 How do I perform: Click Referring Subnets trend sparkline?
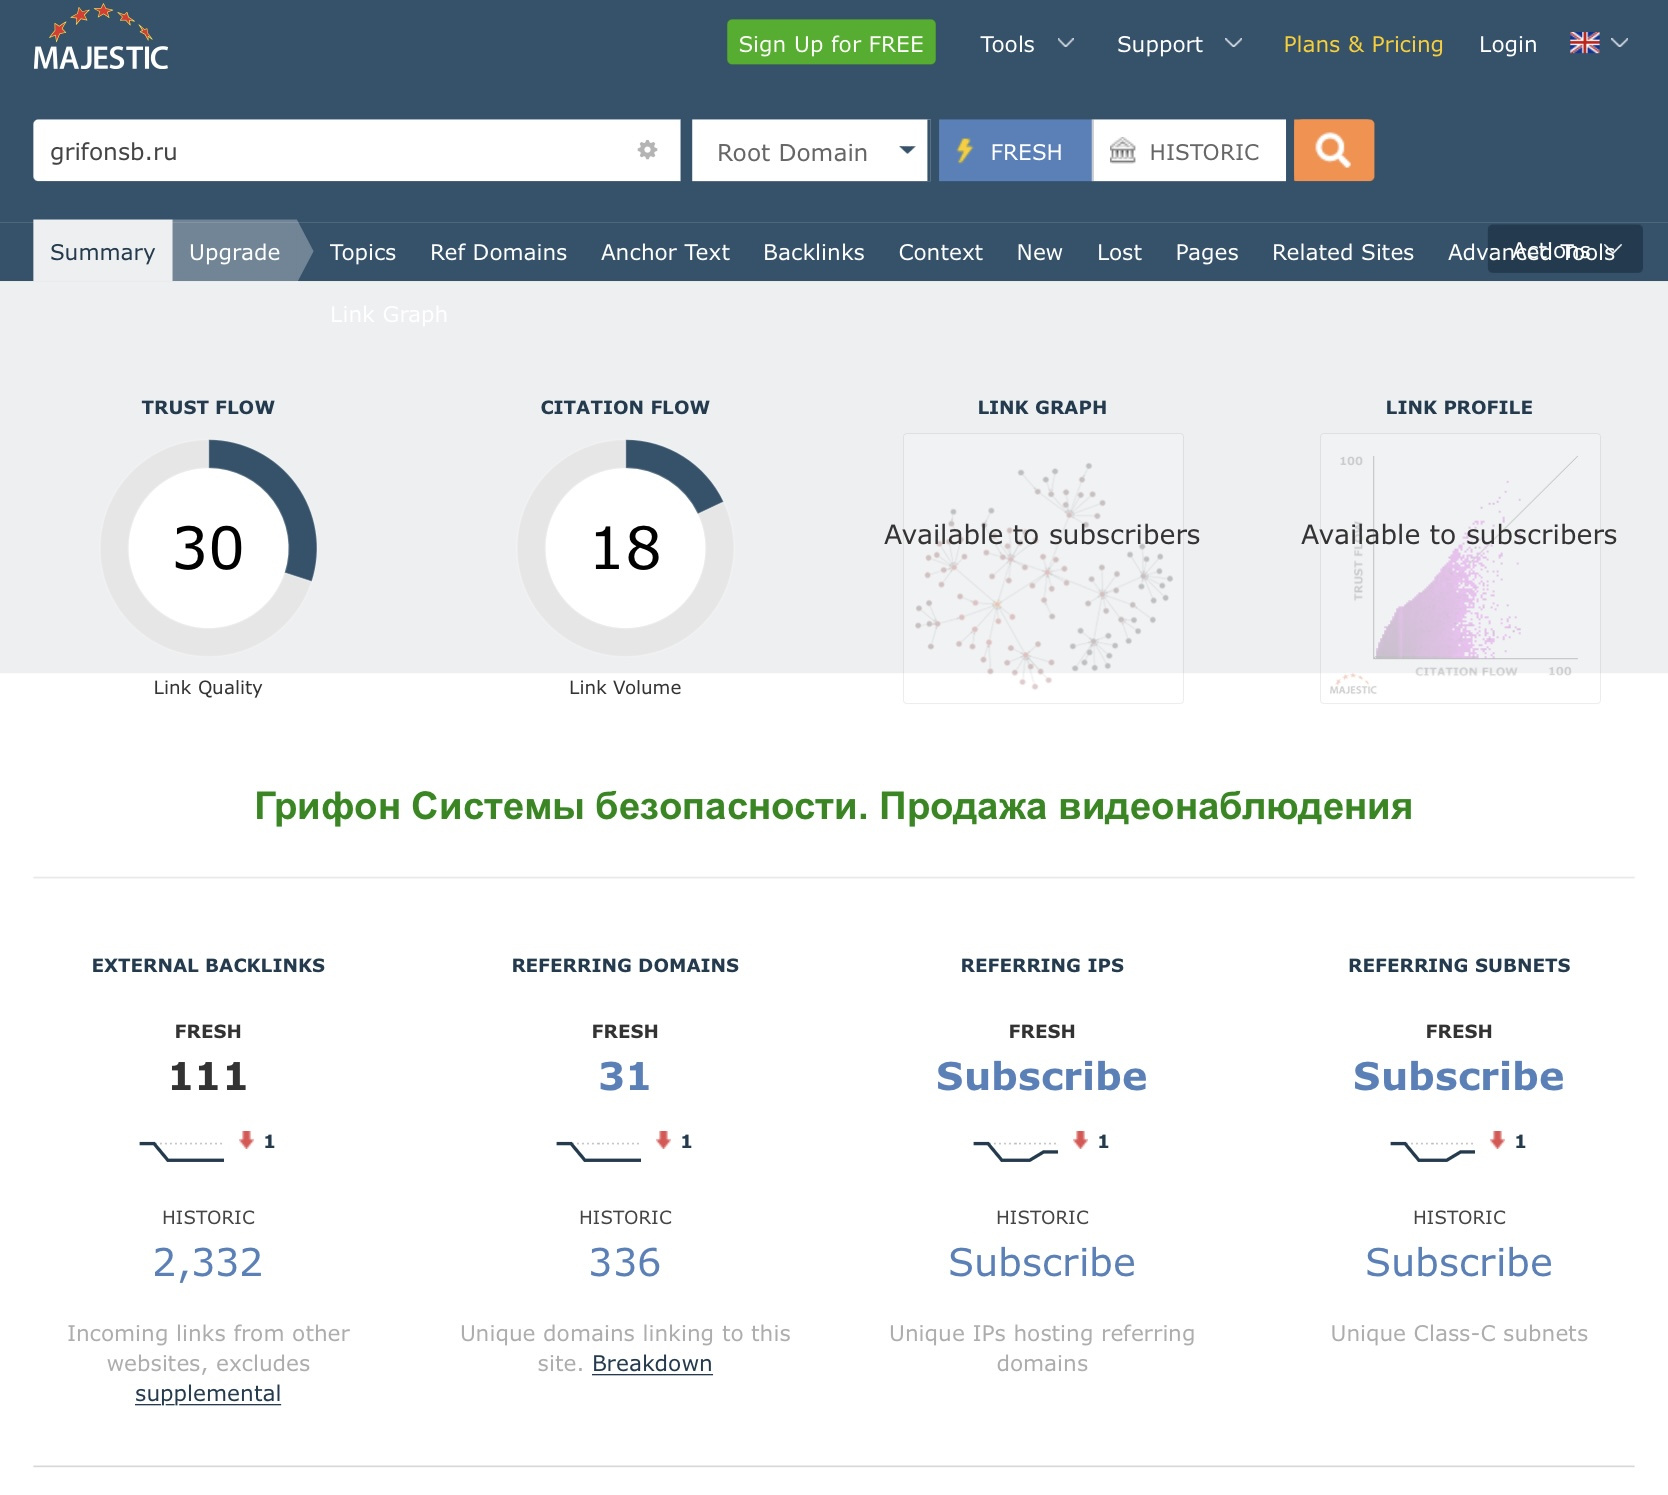[1433, 1150]
